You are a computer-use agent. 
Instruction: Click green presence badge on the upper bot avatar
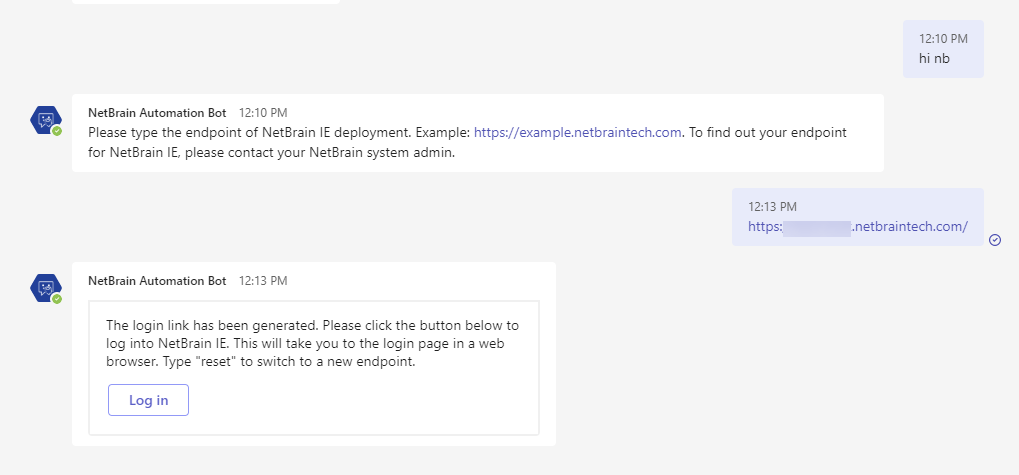tap(57, 131)
